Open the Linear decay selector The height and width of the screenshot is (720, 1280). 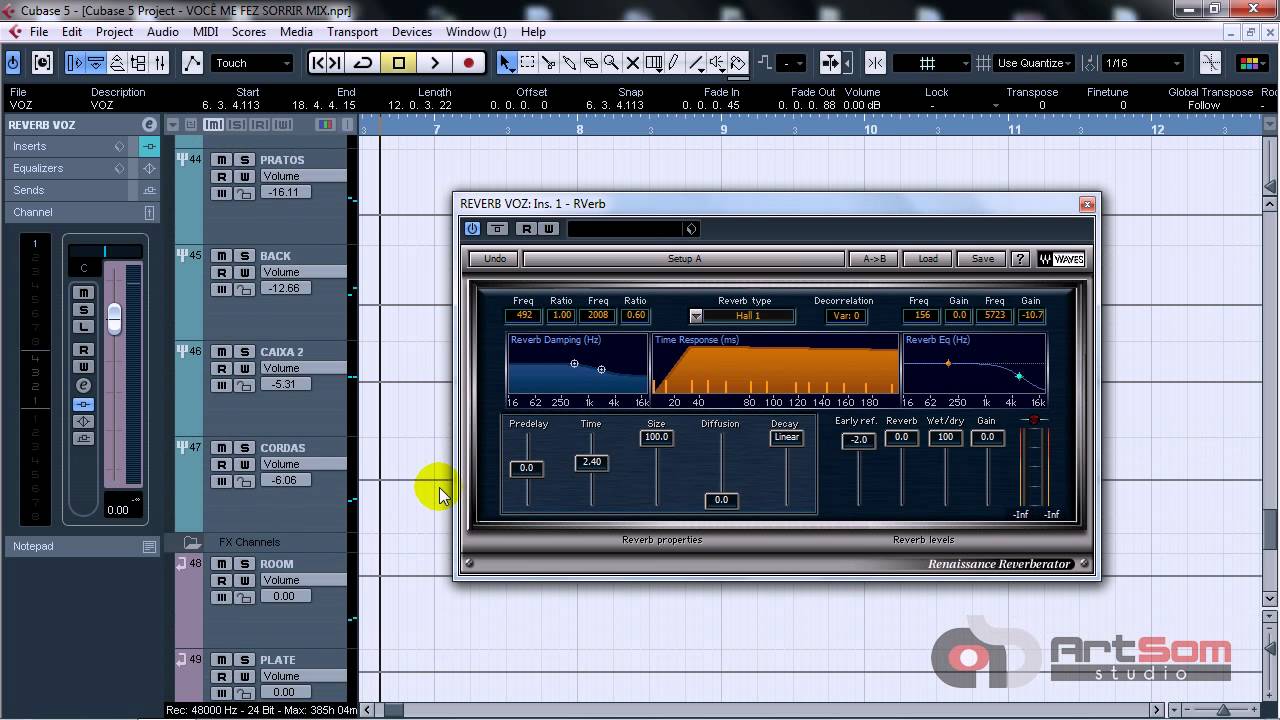pos(787,437)
